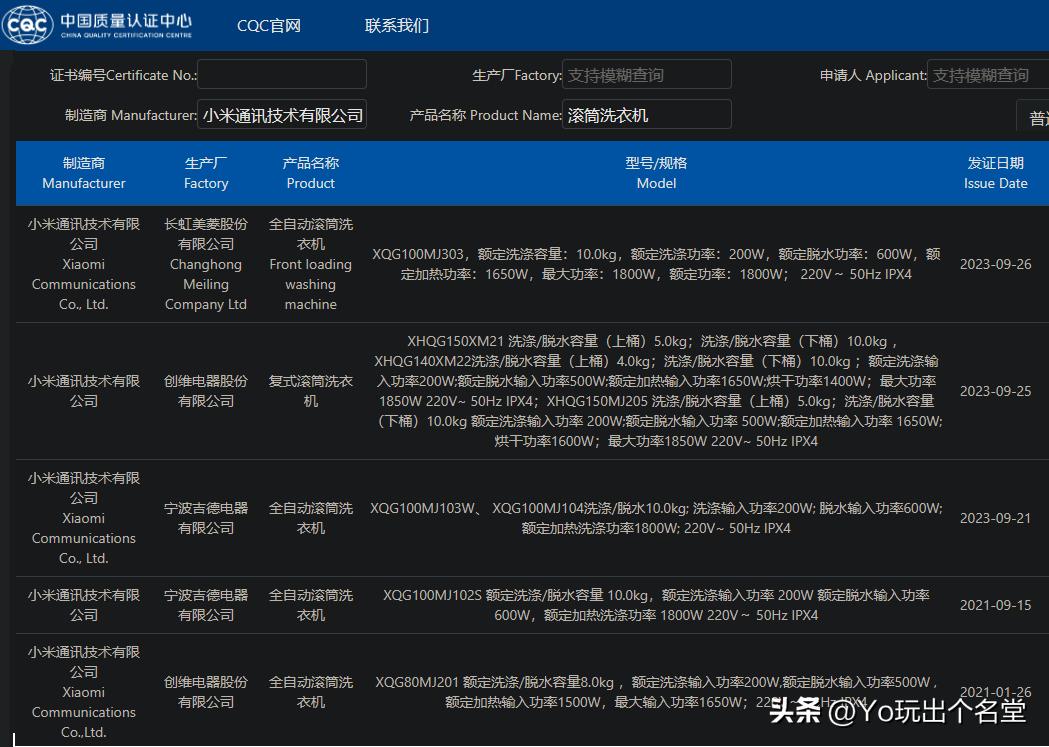
Task: Click the Changhong Meiling Company Ltd factory cell
Action: pos(206,264)
